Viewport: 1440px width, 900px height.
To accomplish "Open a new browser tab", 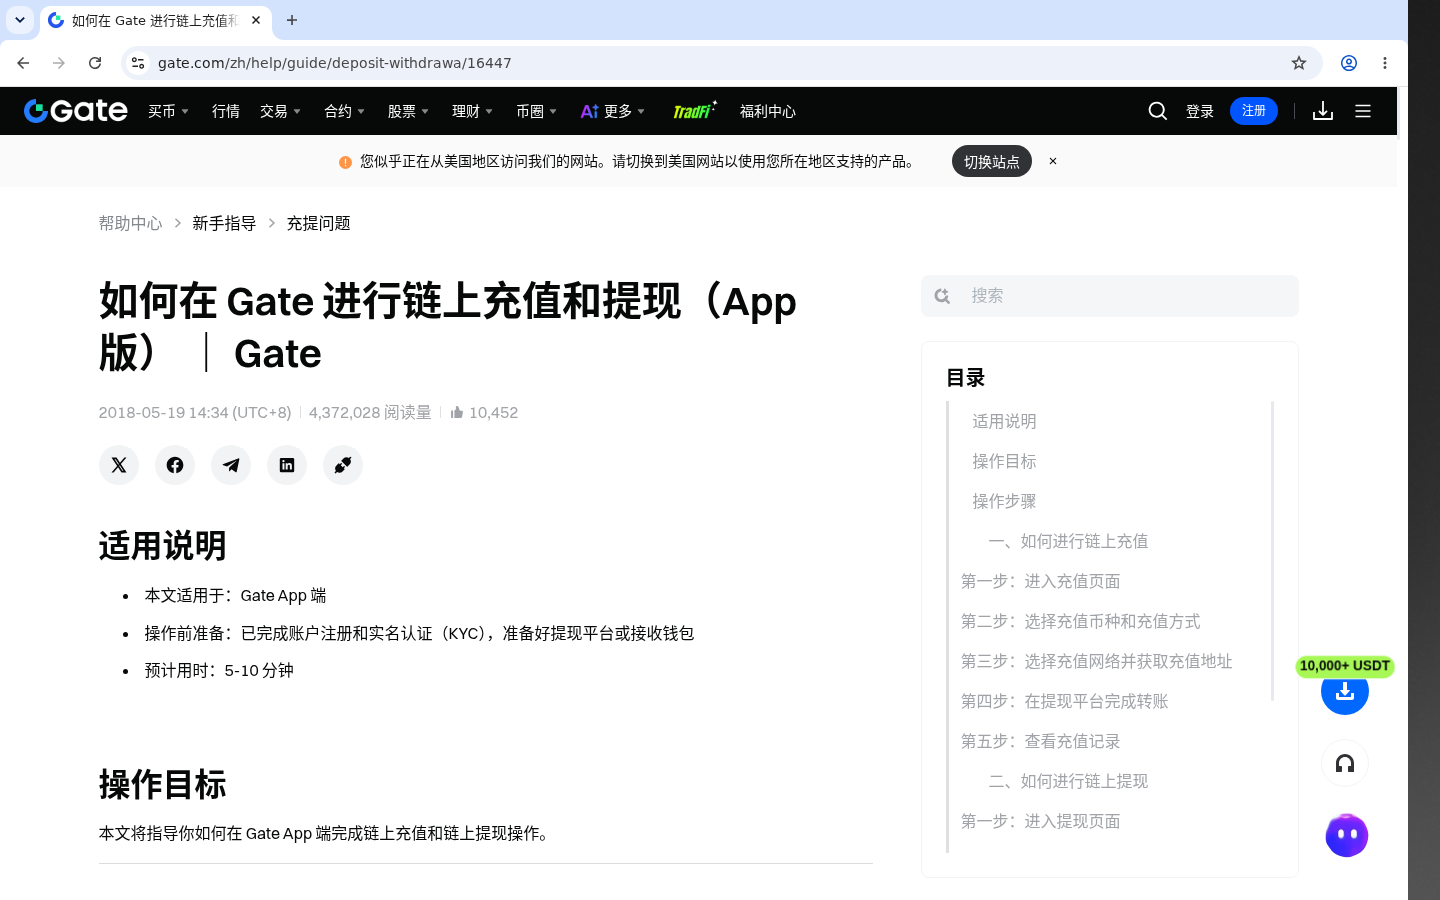I will [x=292, y=20].
